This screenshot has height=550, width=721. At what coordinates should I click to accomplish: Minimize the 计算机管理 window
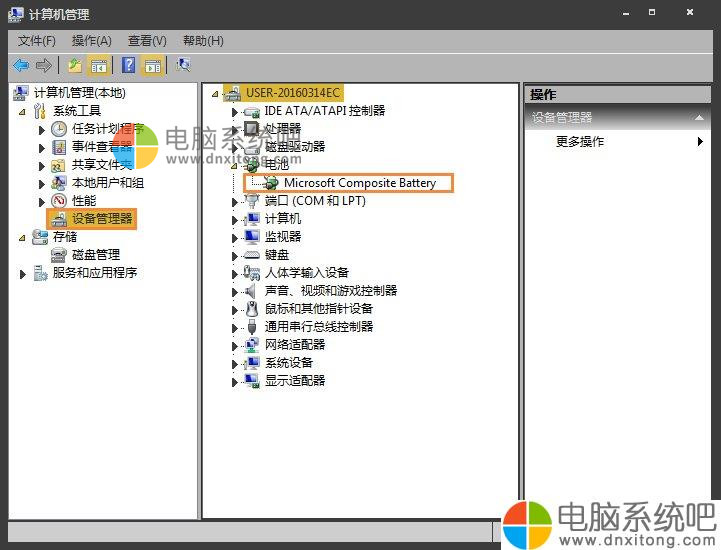pyautogui.click(x=626, y=13)
